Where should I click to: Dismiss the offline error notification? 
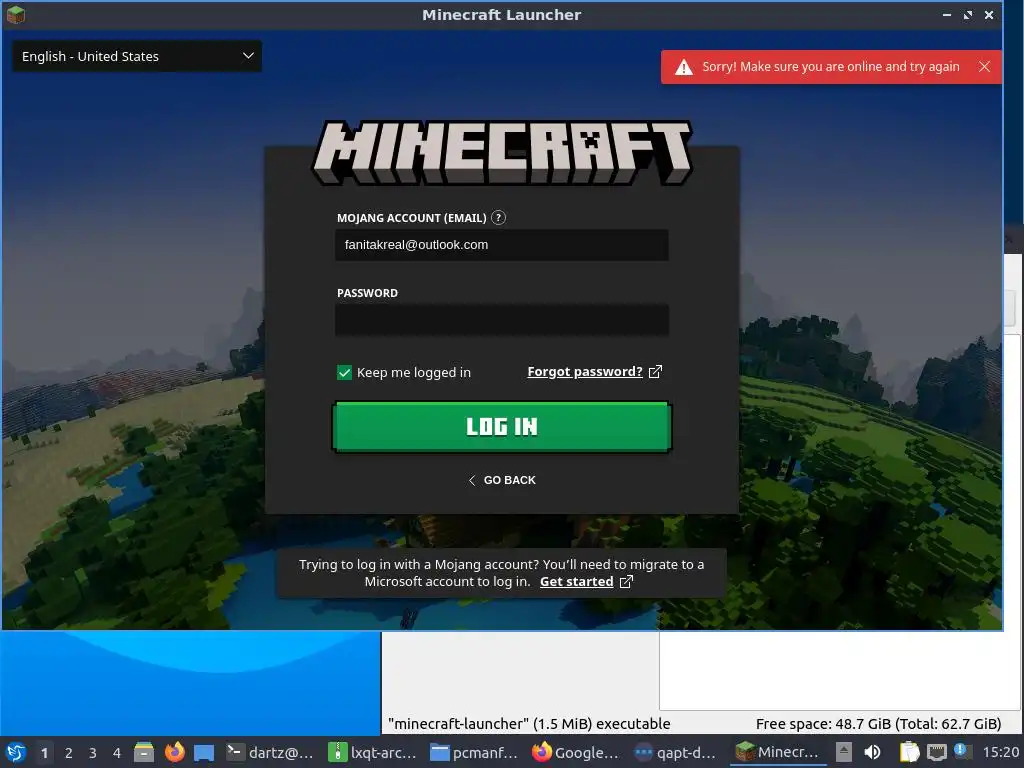click(x=984, y=67)
